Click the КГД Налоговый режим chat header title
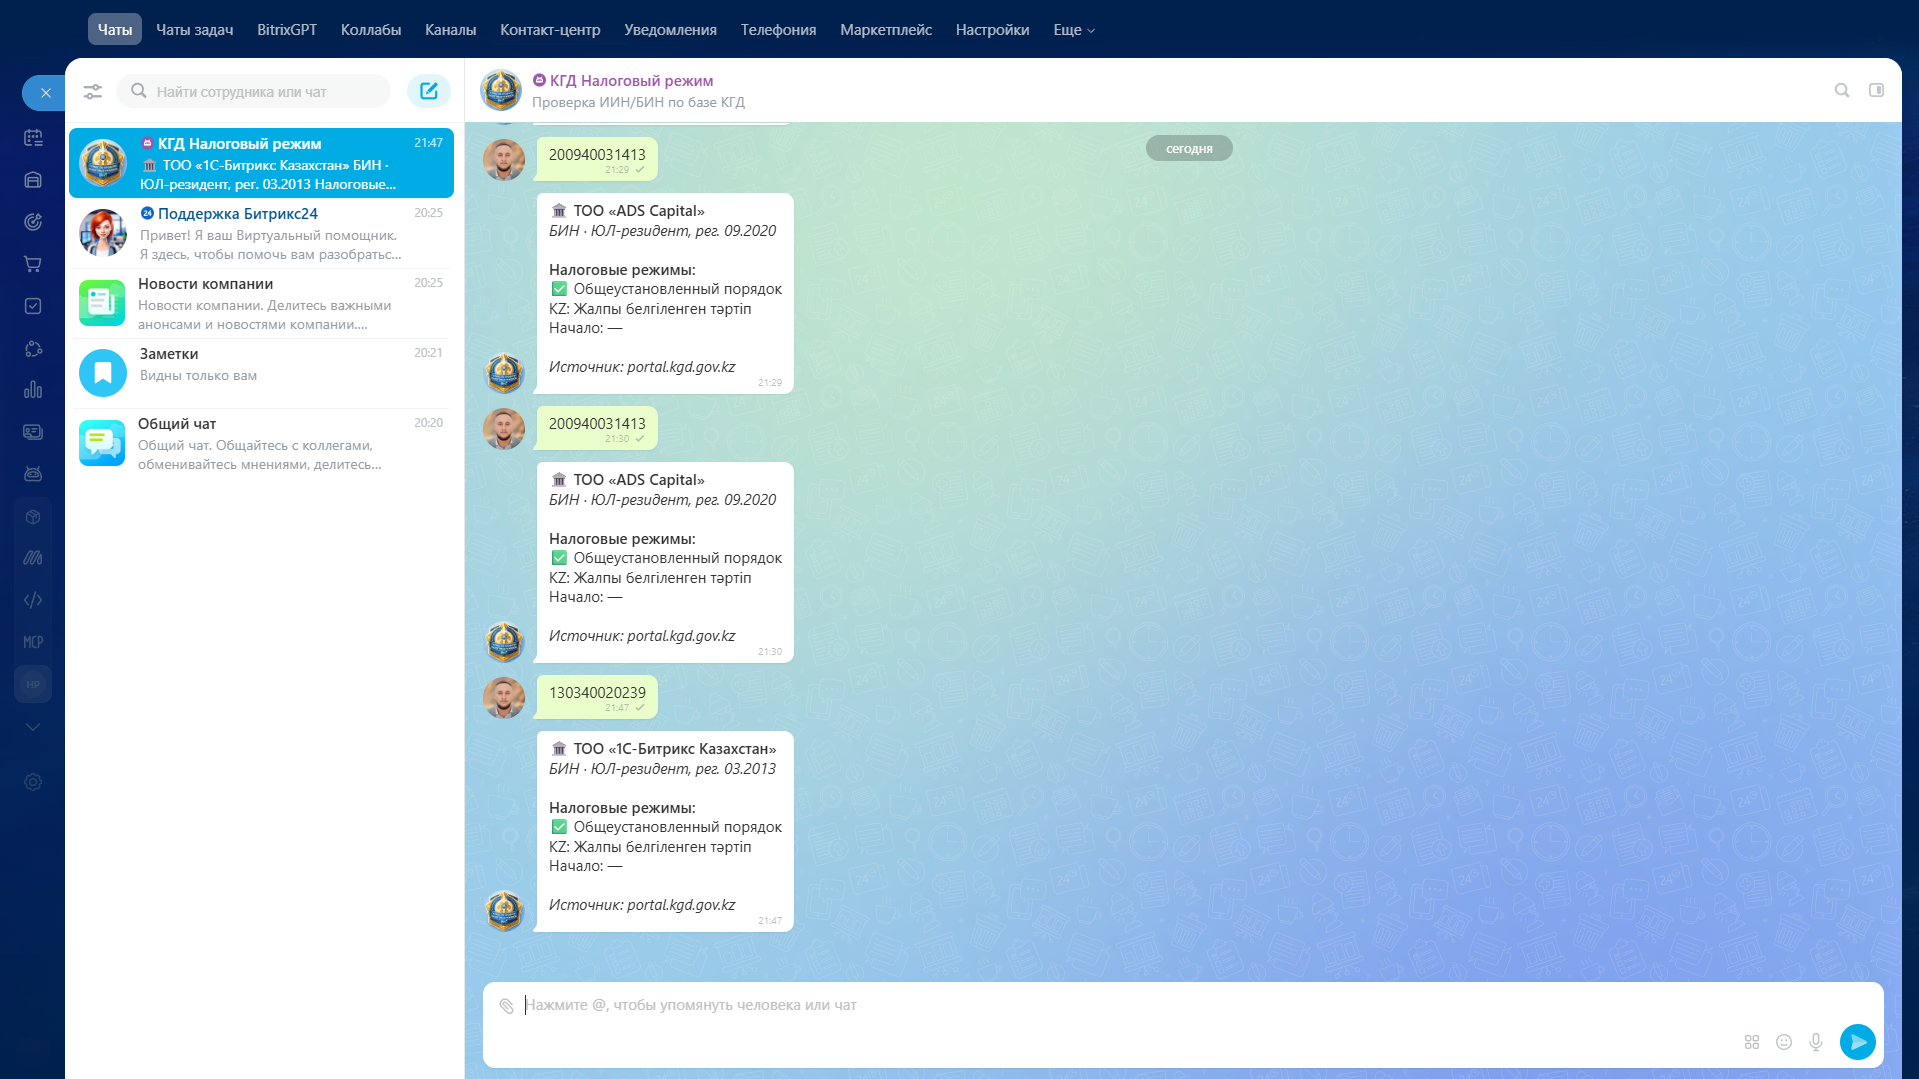 click(631, 81)
